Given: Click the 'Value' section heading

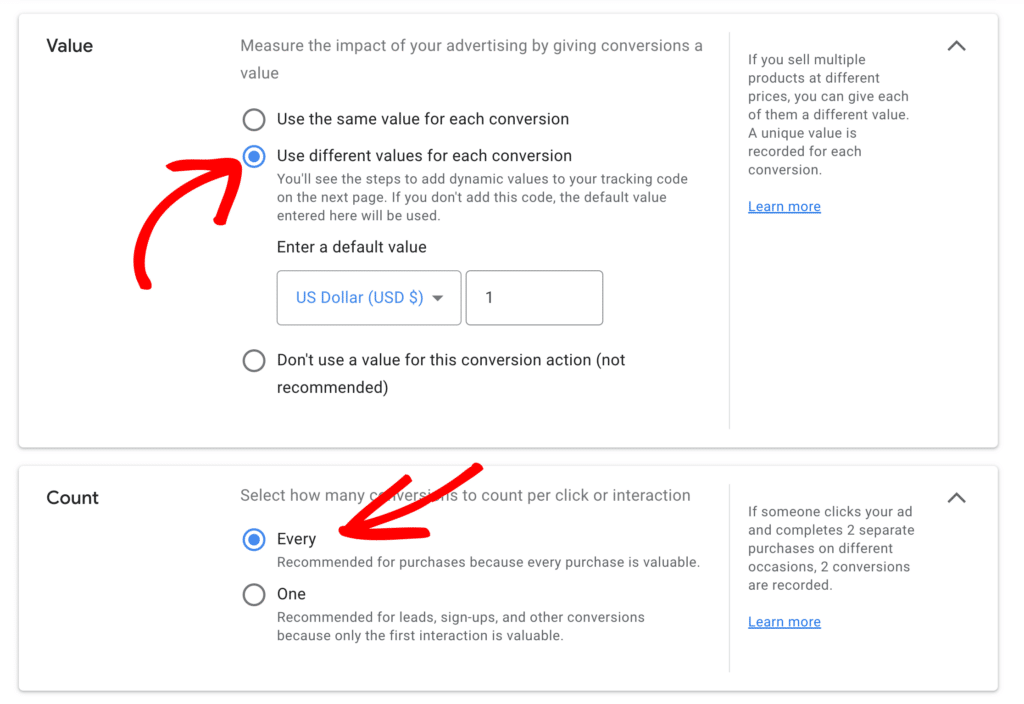Looking at the screenshot, I should (69, 46).
